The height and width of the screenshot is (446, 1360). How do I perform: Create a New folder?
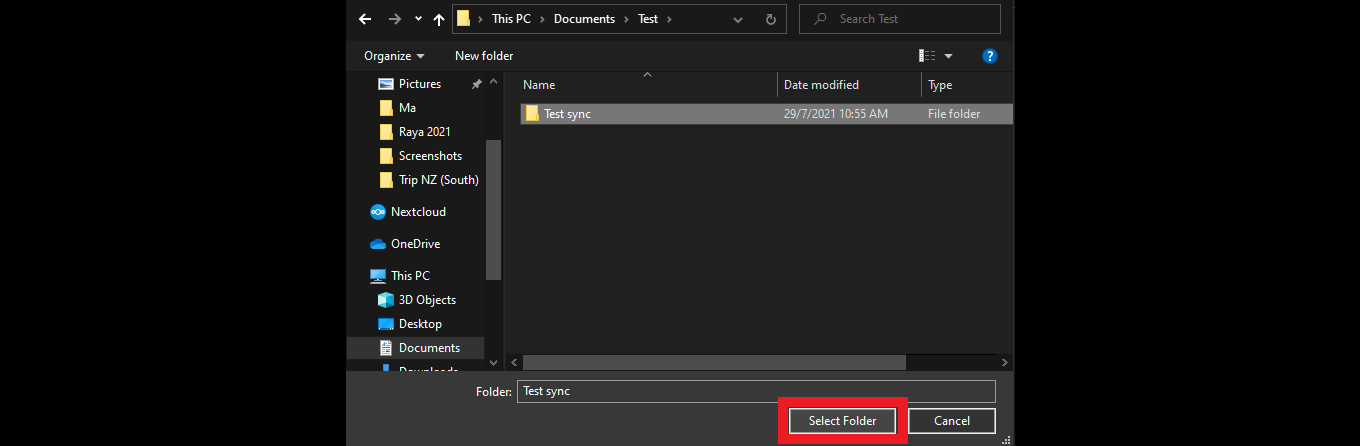click(484, 56)
